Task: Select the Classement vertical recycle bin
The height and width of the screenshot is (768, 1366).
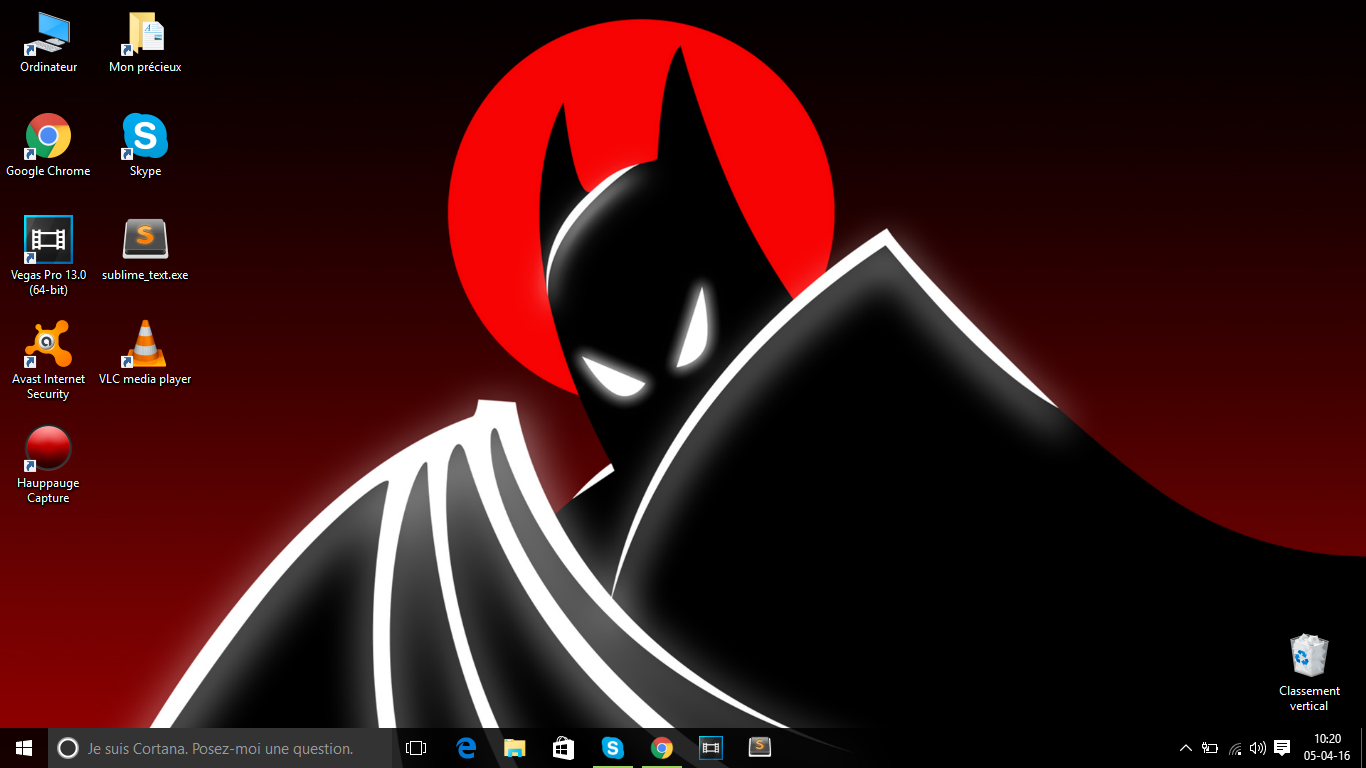Action: pyautogui.click(x=1309, y=673)
